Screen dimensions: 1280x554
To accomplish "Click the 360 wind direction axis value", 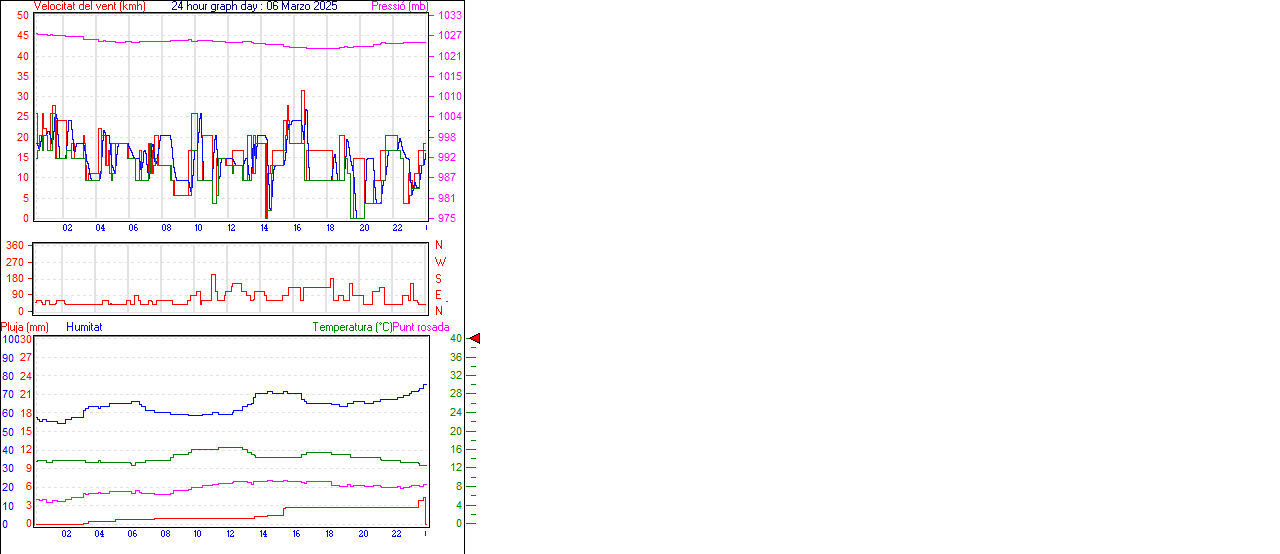I will [x=15, y=245].
